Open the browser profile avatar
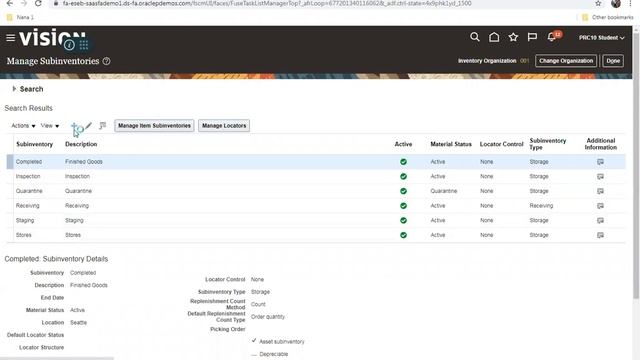Viewport: 640px width, 360px height. (x=616, y=3)
